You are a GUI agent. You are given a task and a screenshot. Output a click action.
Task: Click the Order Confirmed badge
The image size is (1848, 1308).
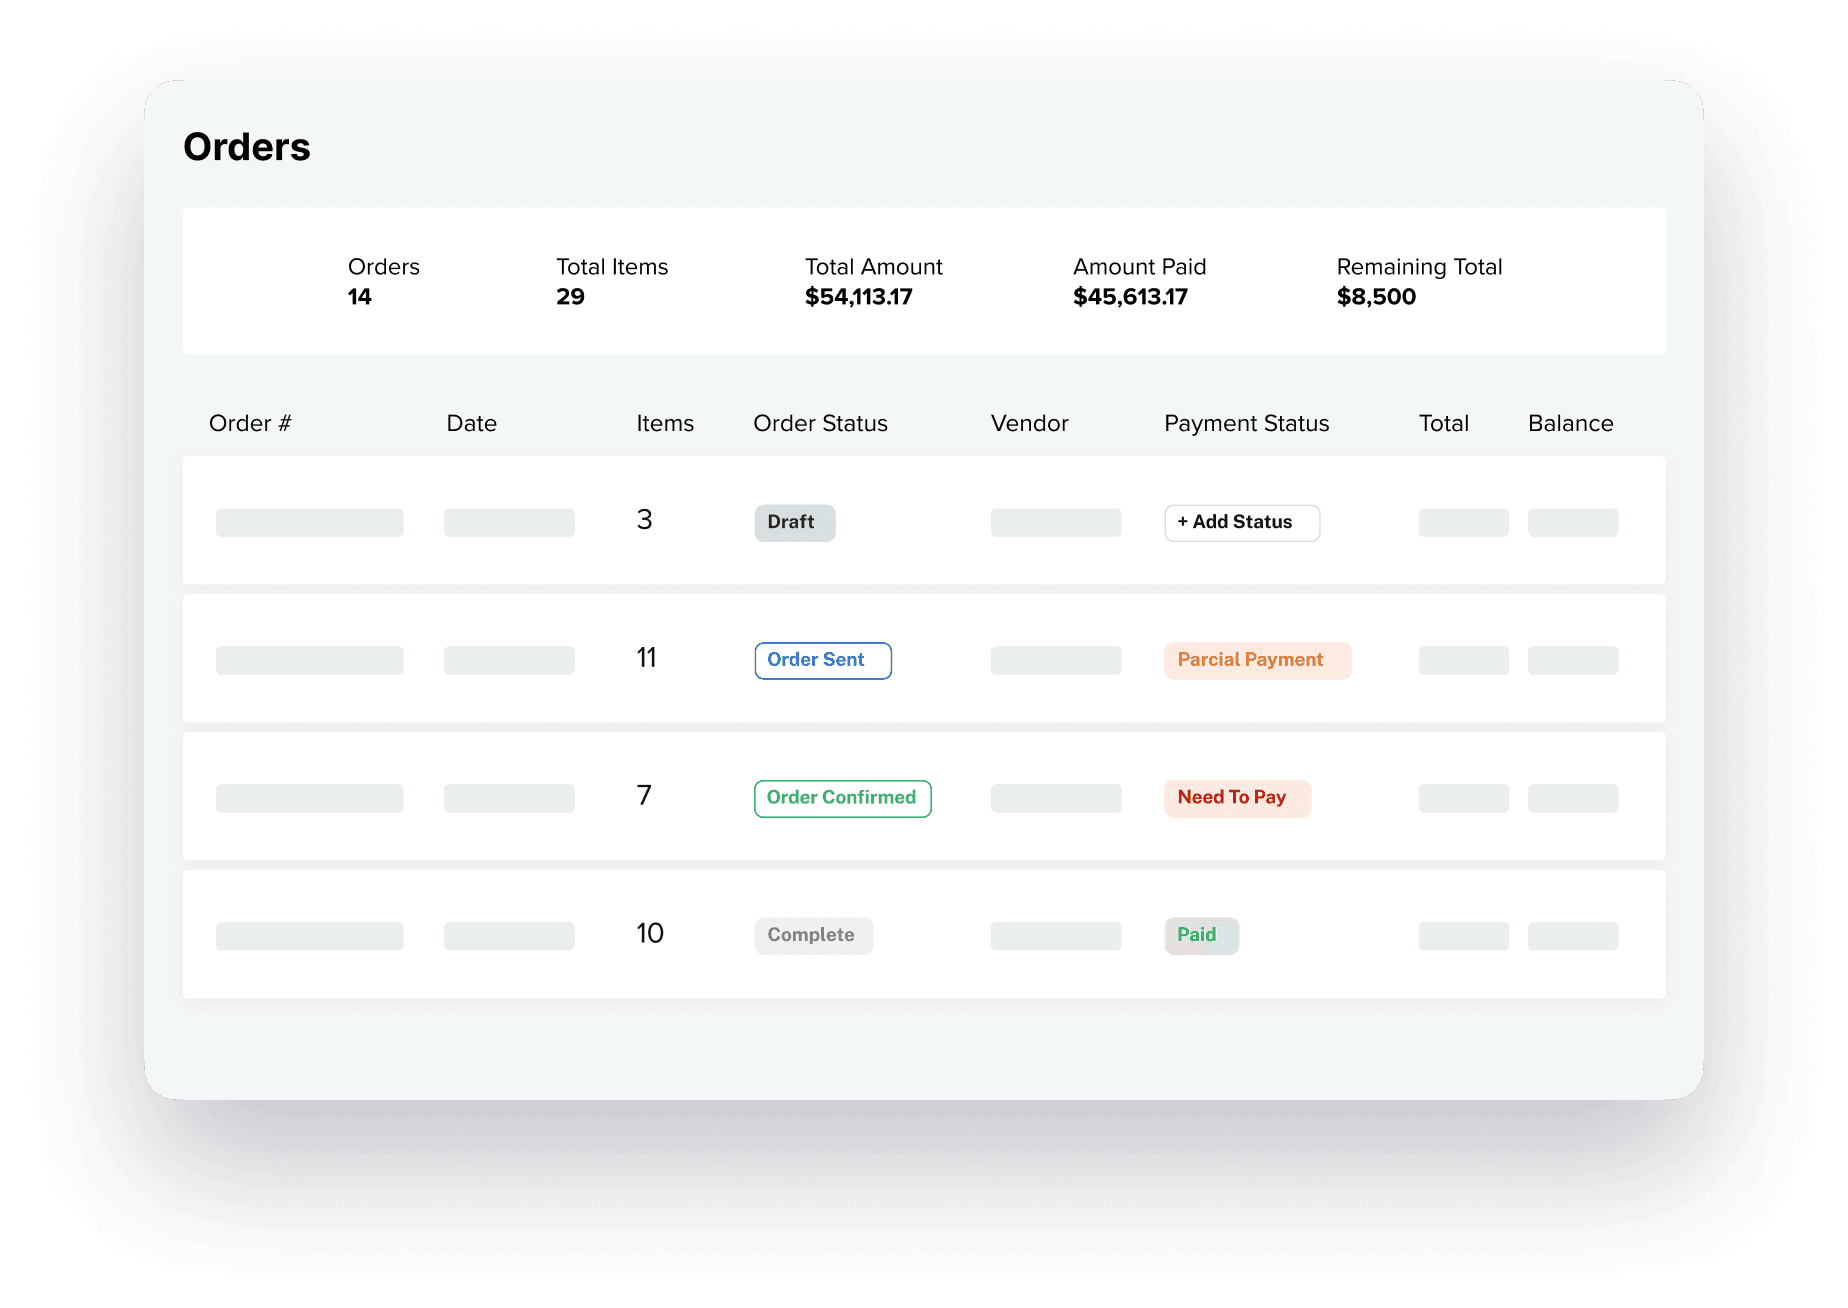(841, 797)
